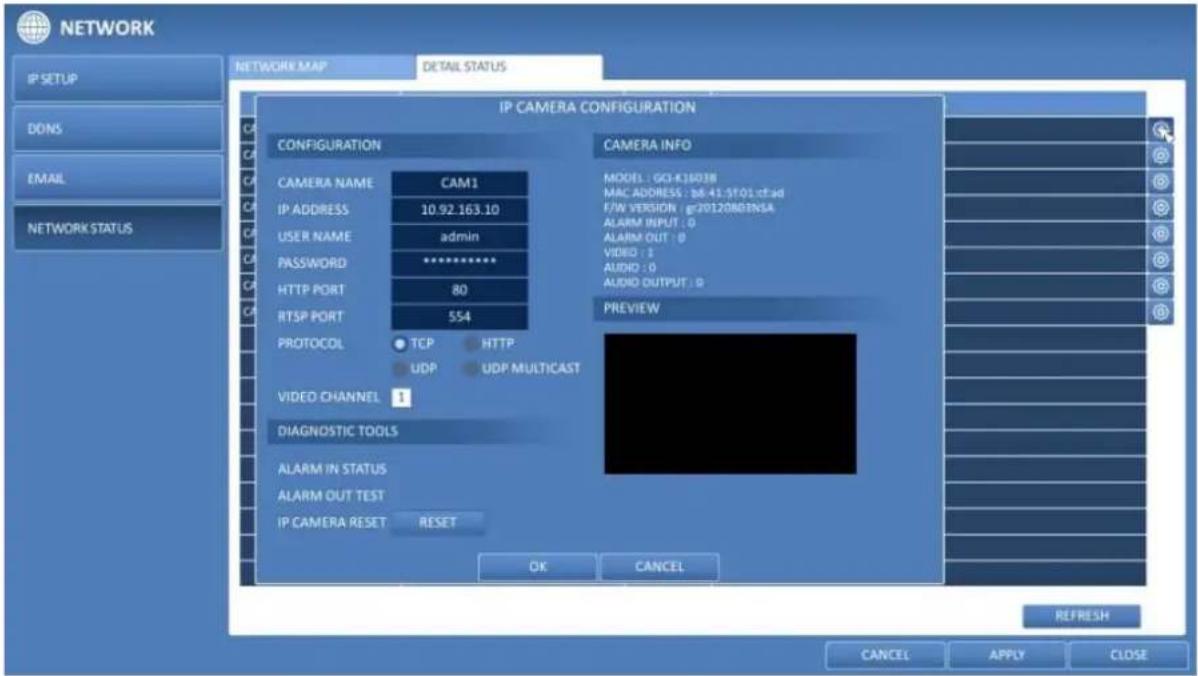Select the UDP protocol option
This screenshot has height=676, width=1198.
pos(400,368)
